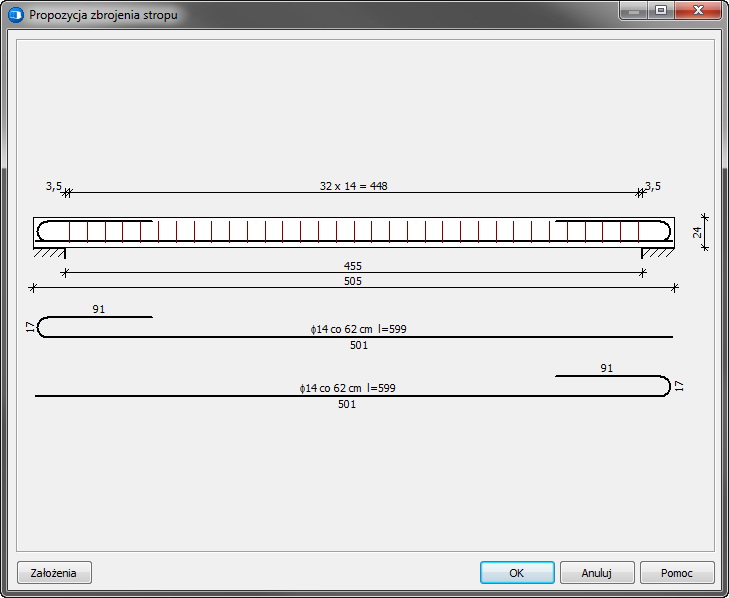
Task: Click inside the slab cross-section drawing
Action: 353,231
